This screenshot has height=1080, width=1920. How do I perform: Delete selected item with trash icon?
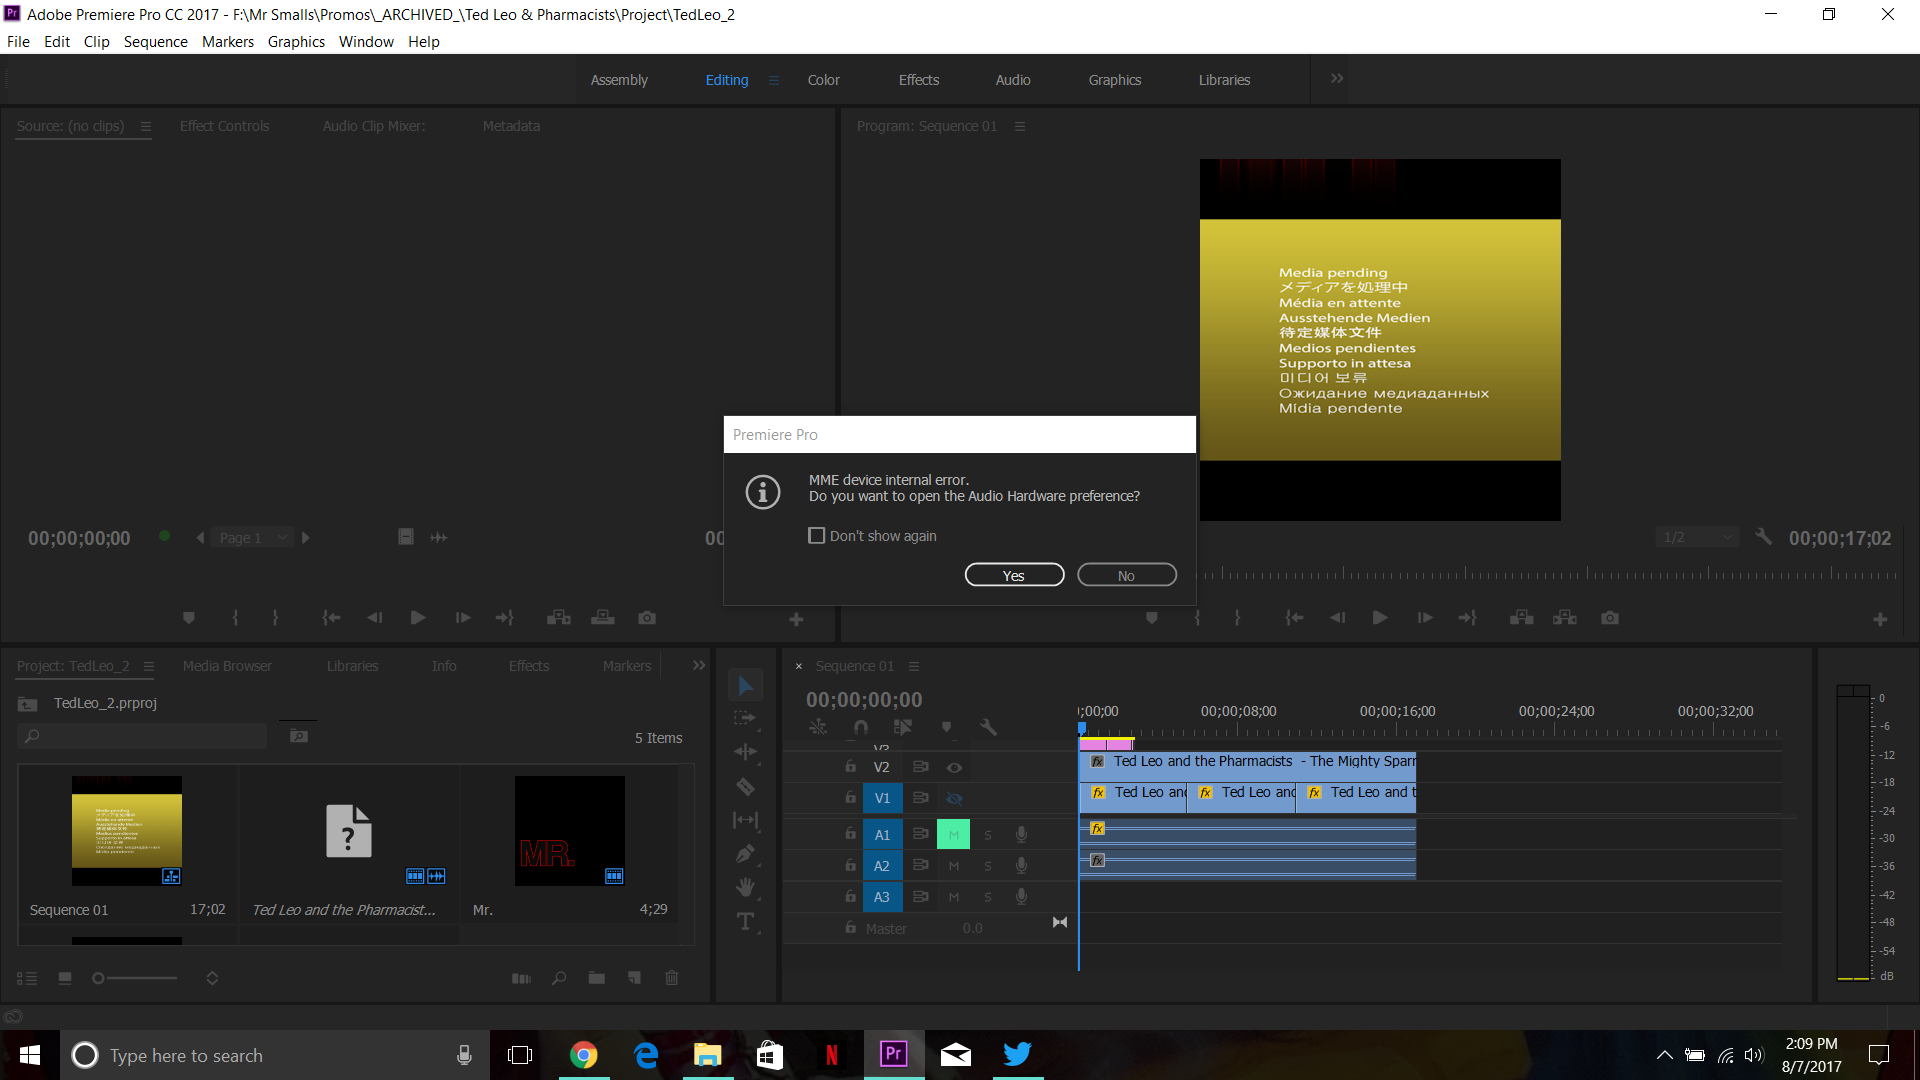pos(672,978)
